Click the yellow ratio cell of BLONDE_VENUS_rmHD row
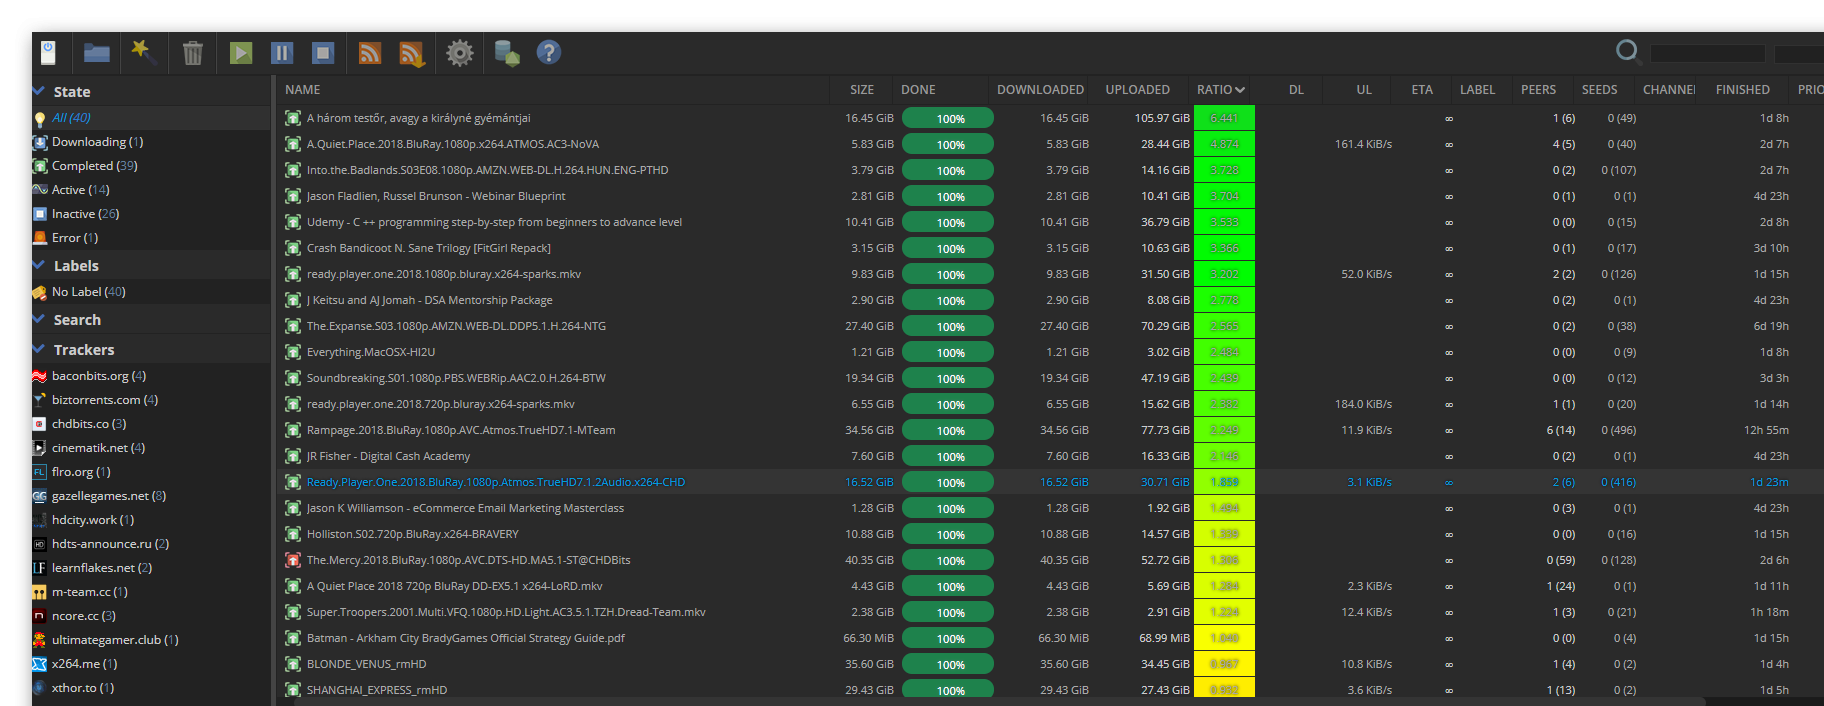1824x706 pixels. pos(1224,664)
